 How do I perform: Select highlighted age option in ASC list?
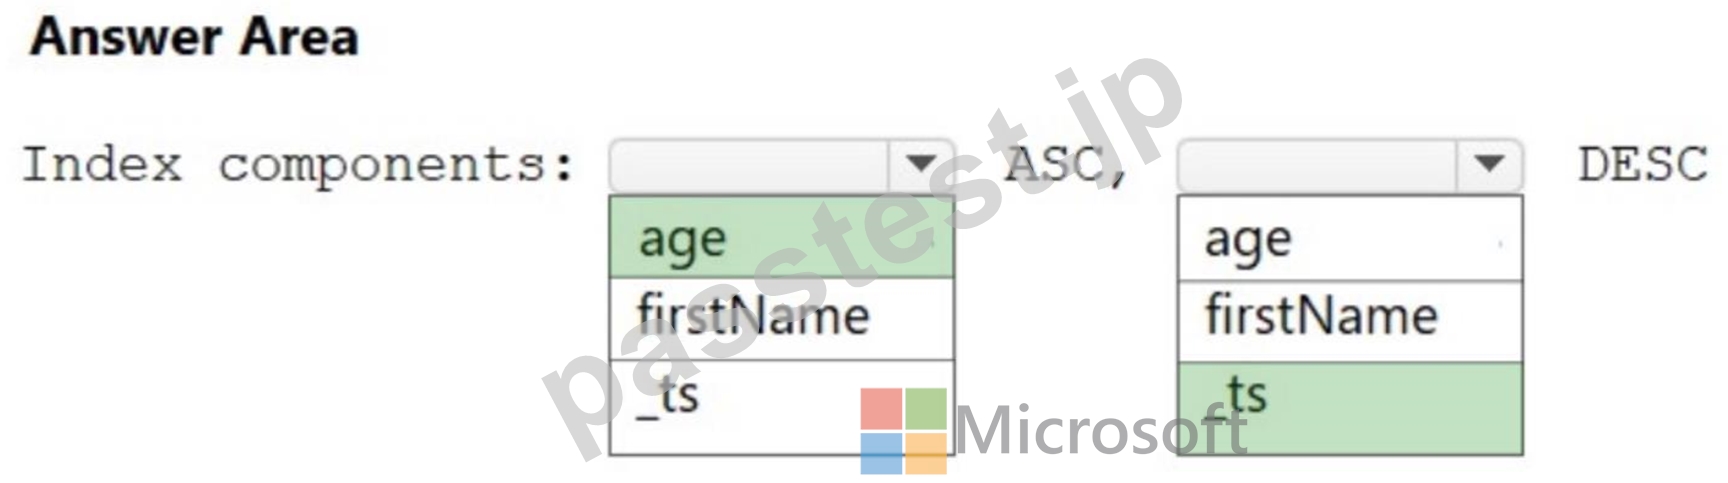[x=781, y=238]
